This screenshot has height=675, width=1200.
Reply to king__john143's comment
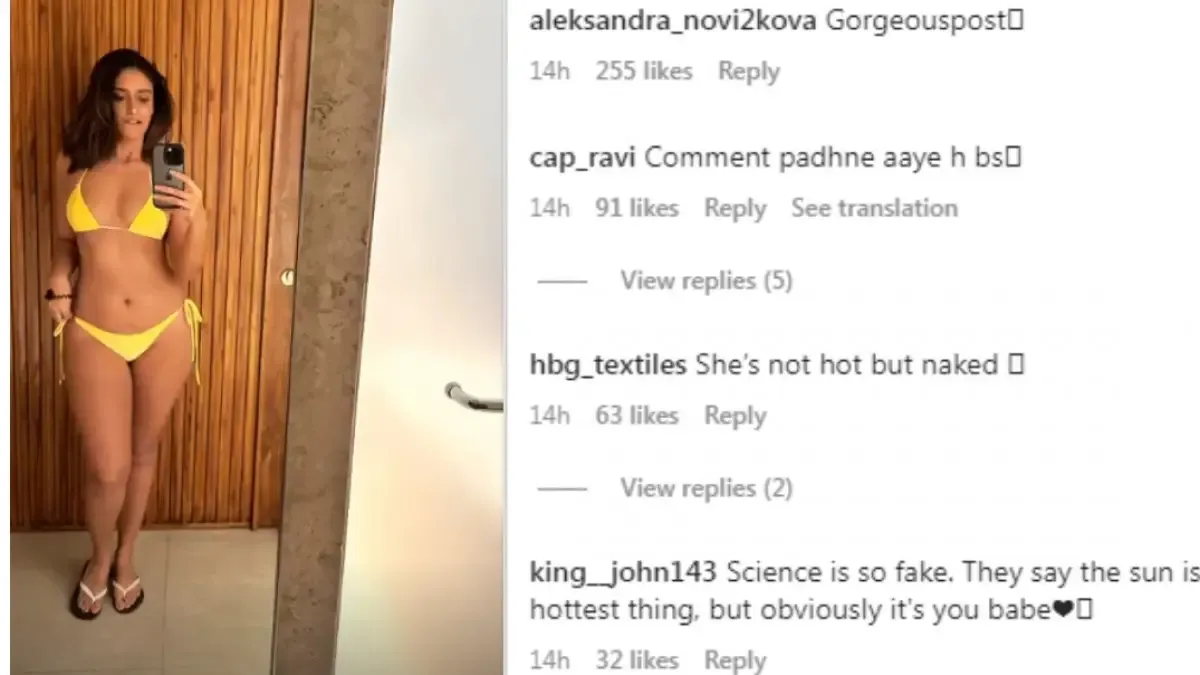[x=735, y=660]
